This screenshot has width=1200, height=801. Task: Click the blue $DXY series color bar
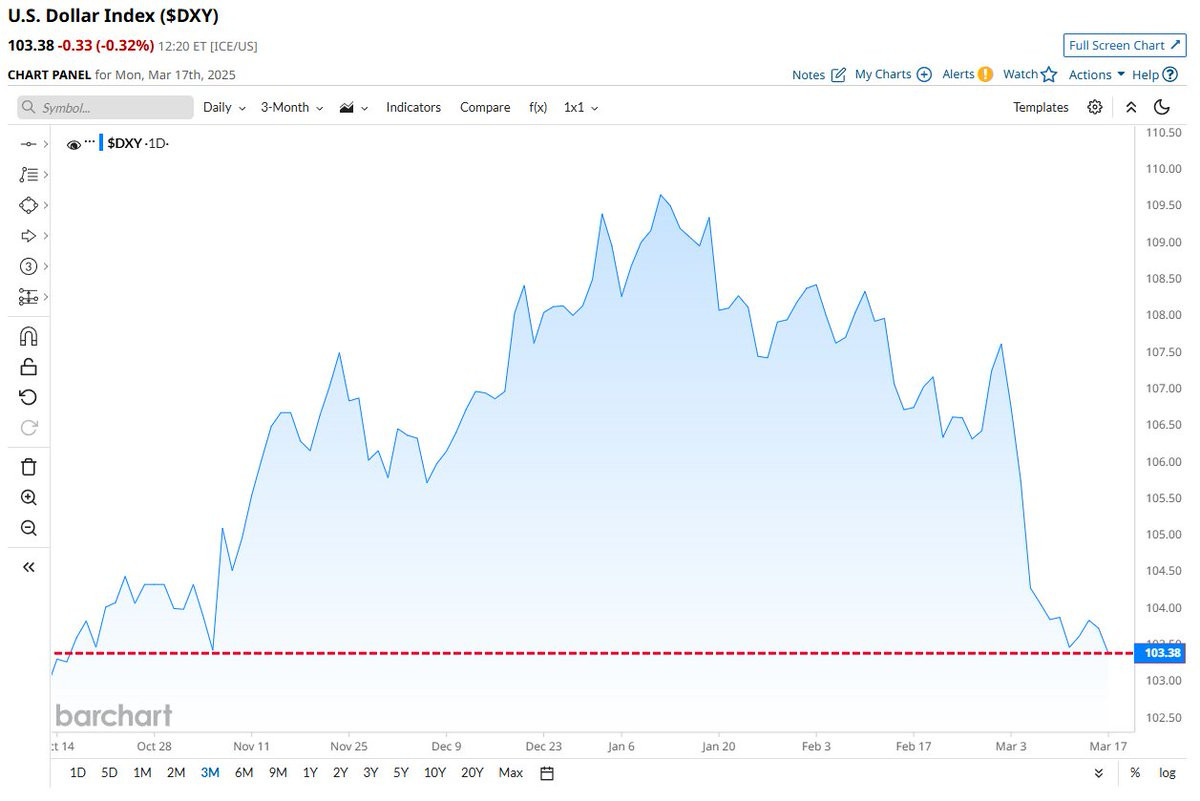point(101,143)
